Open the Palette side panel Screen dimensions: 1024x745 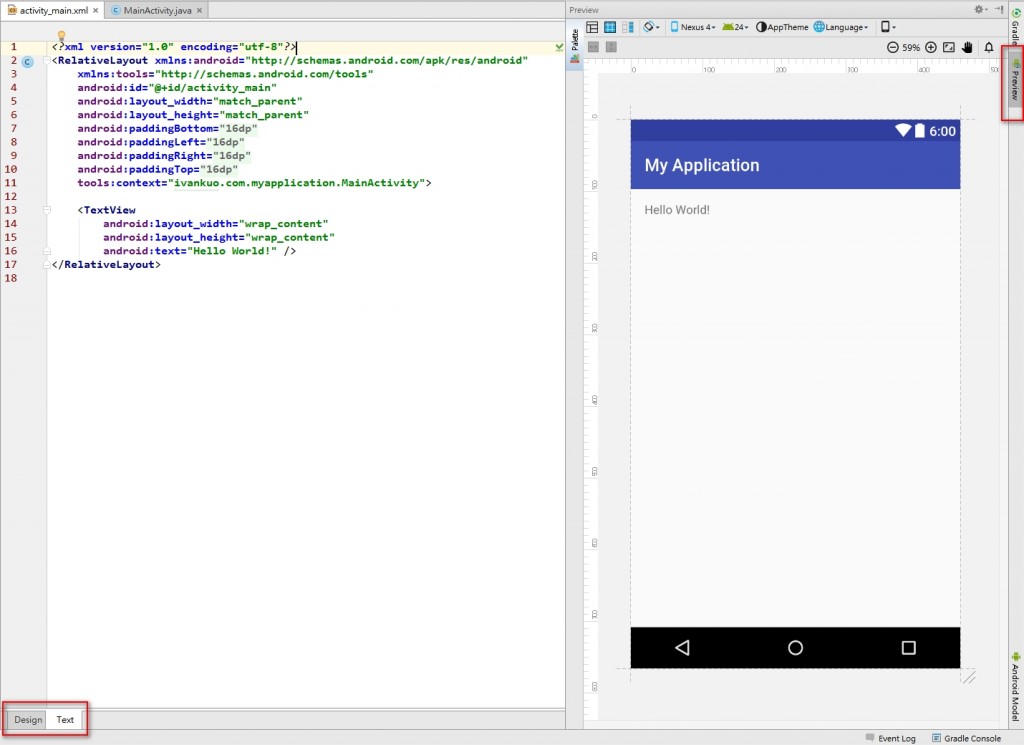coord(575,44)
